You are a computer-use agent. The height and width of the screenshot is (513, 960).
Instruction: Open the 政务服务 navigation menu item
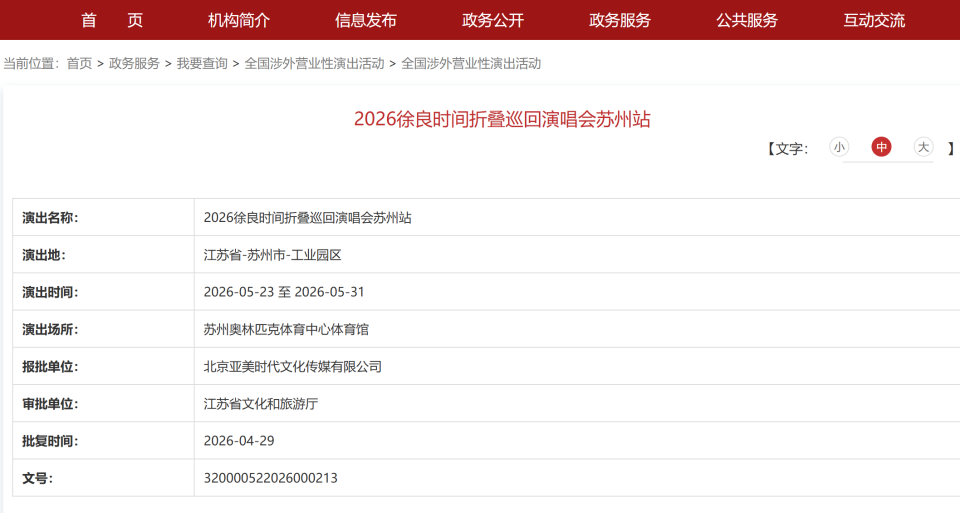[620, 21]
